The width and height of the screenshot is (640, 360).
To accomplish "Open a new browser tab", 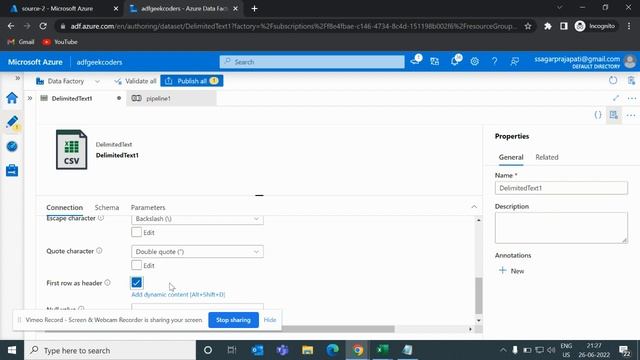I will point(254,9).
